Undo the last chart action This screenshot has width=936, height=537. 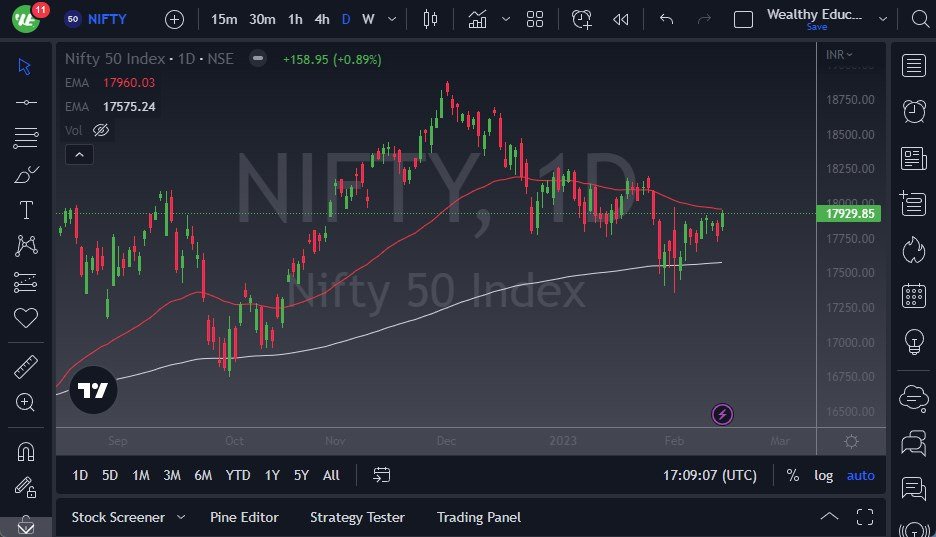(x=666, y=20)
